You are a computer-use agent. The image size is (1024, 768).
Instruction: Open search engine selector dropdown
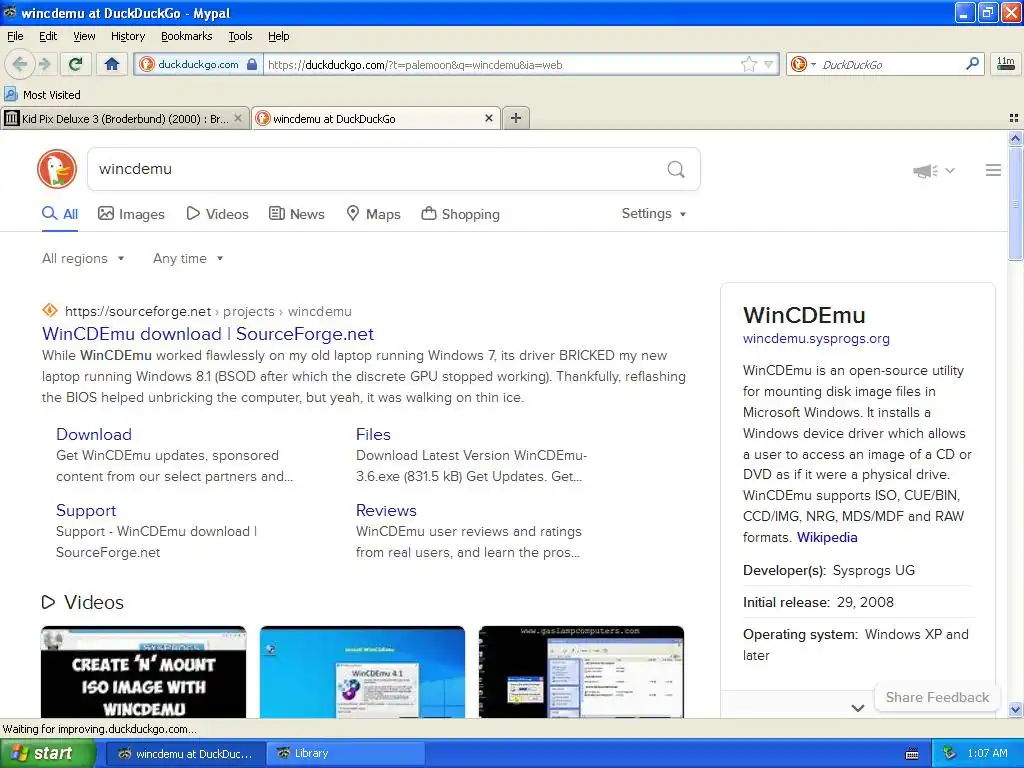point(803,64)
